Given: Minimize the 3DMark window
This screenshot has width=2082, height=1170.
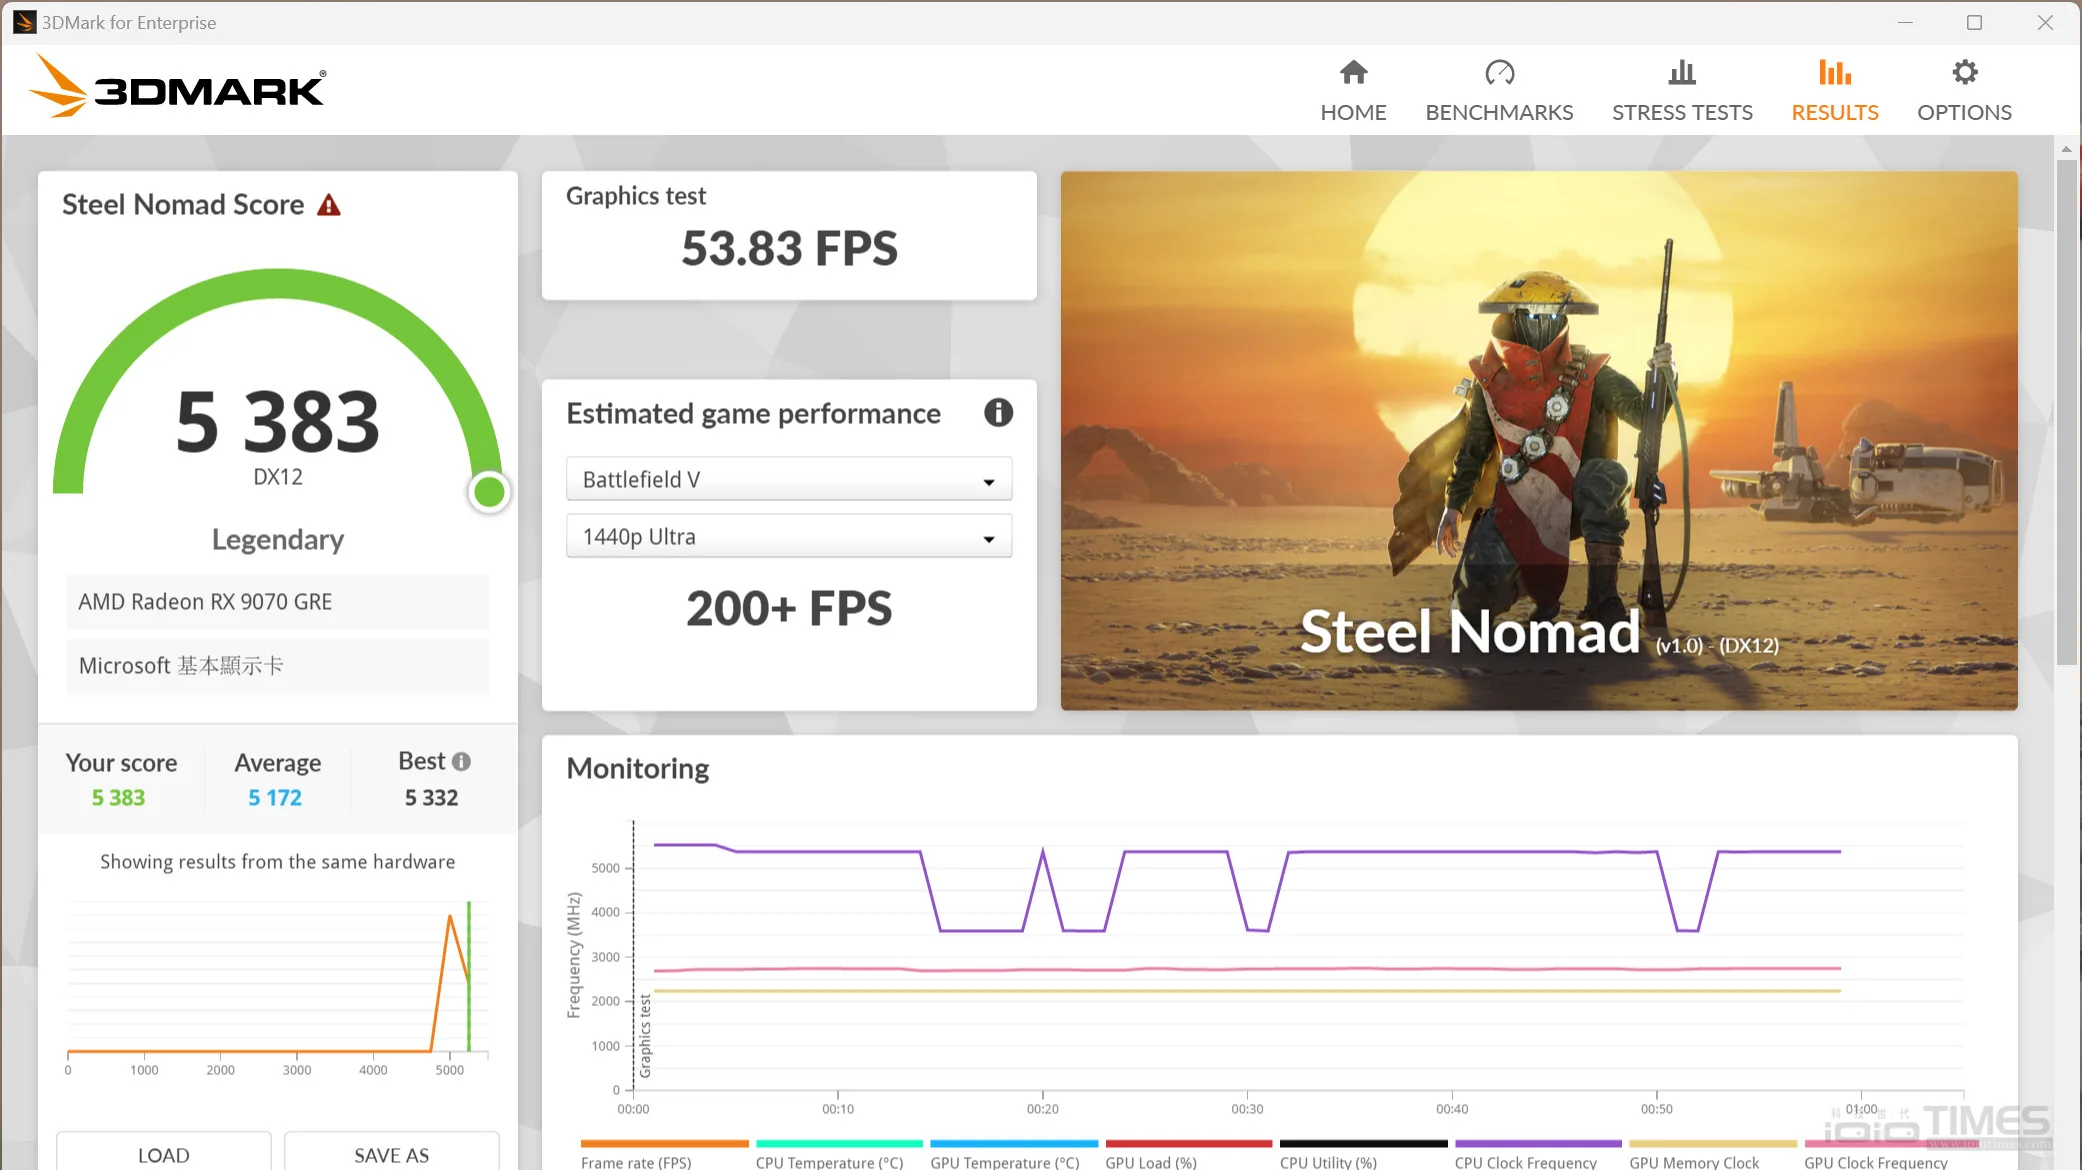Looking at the screenshot, I should point(1905,22).
